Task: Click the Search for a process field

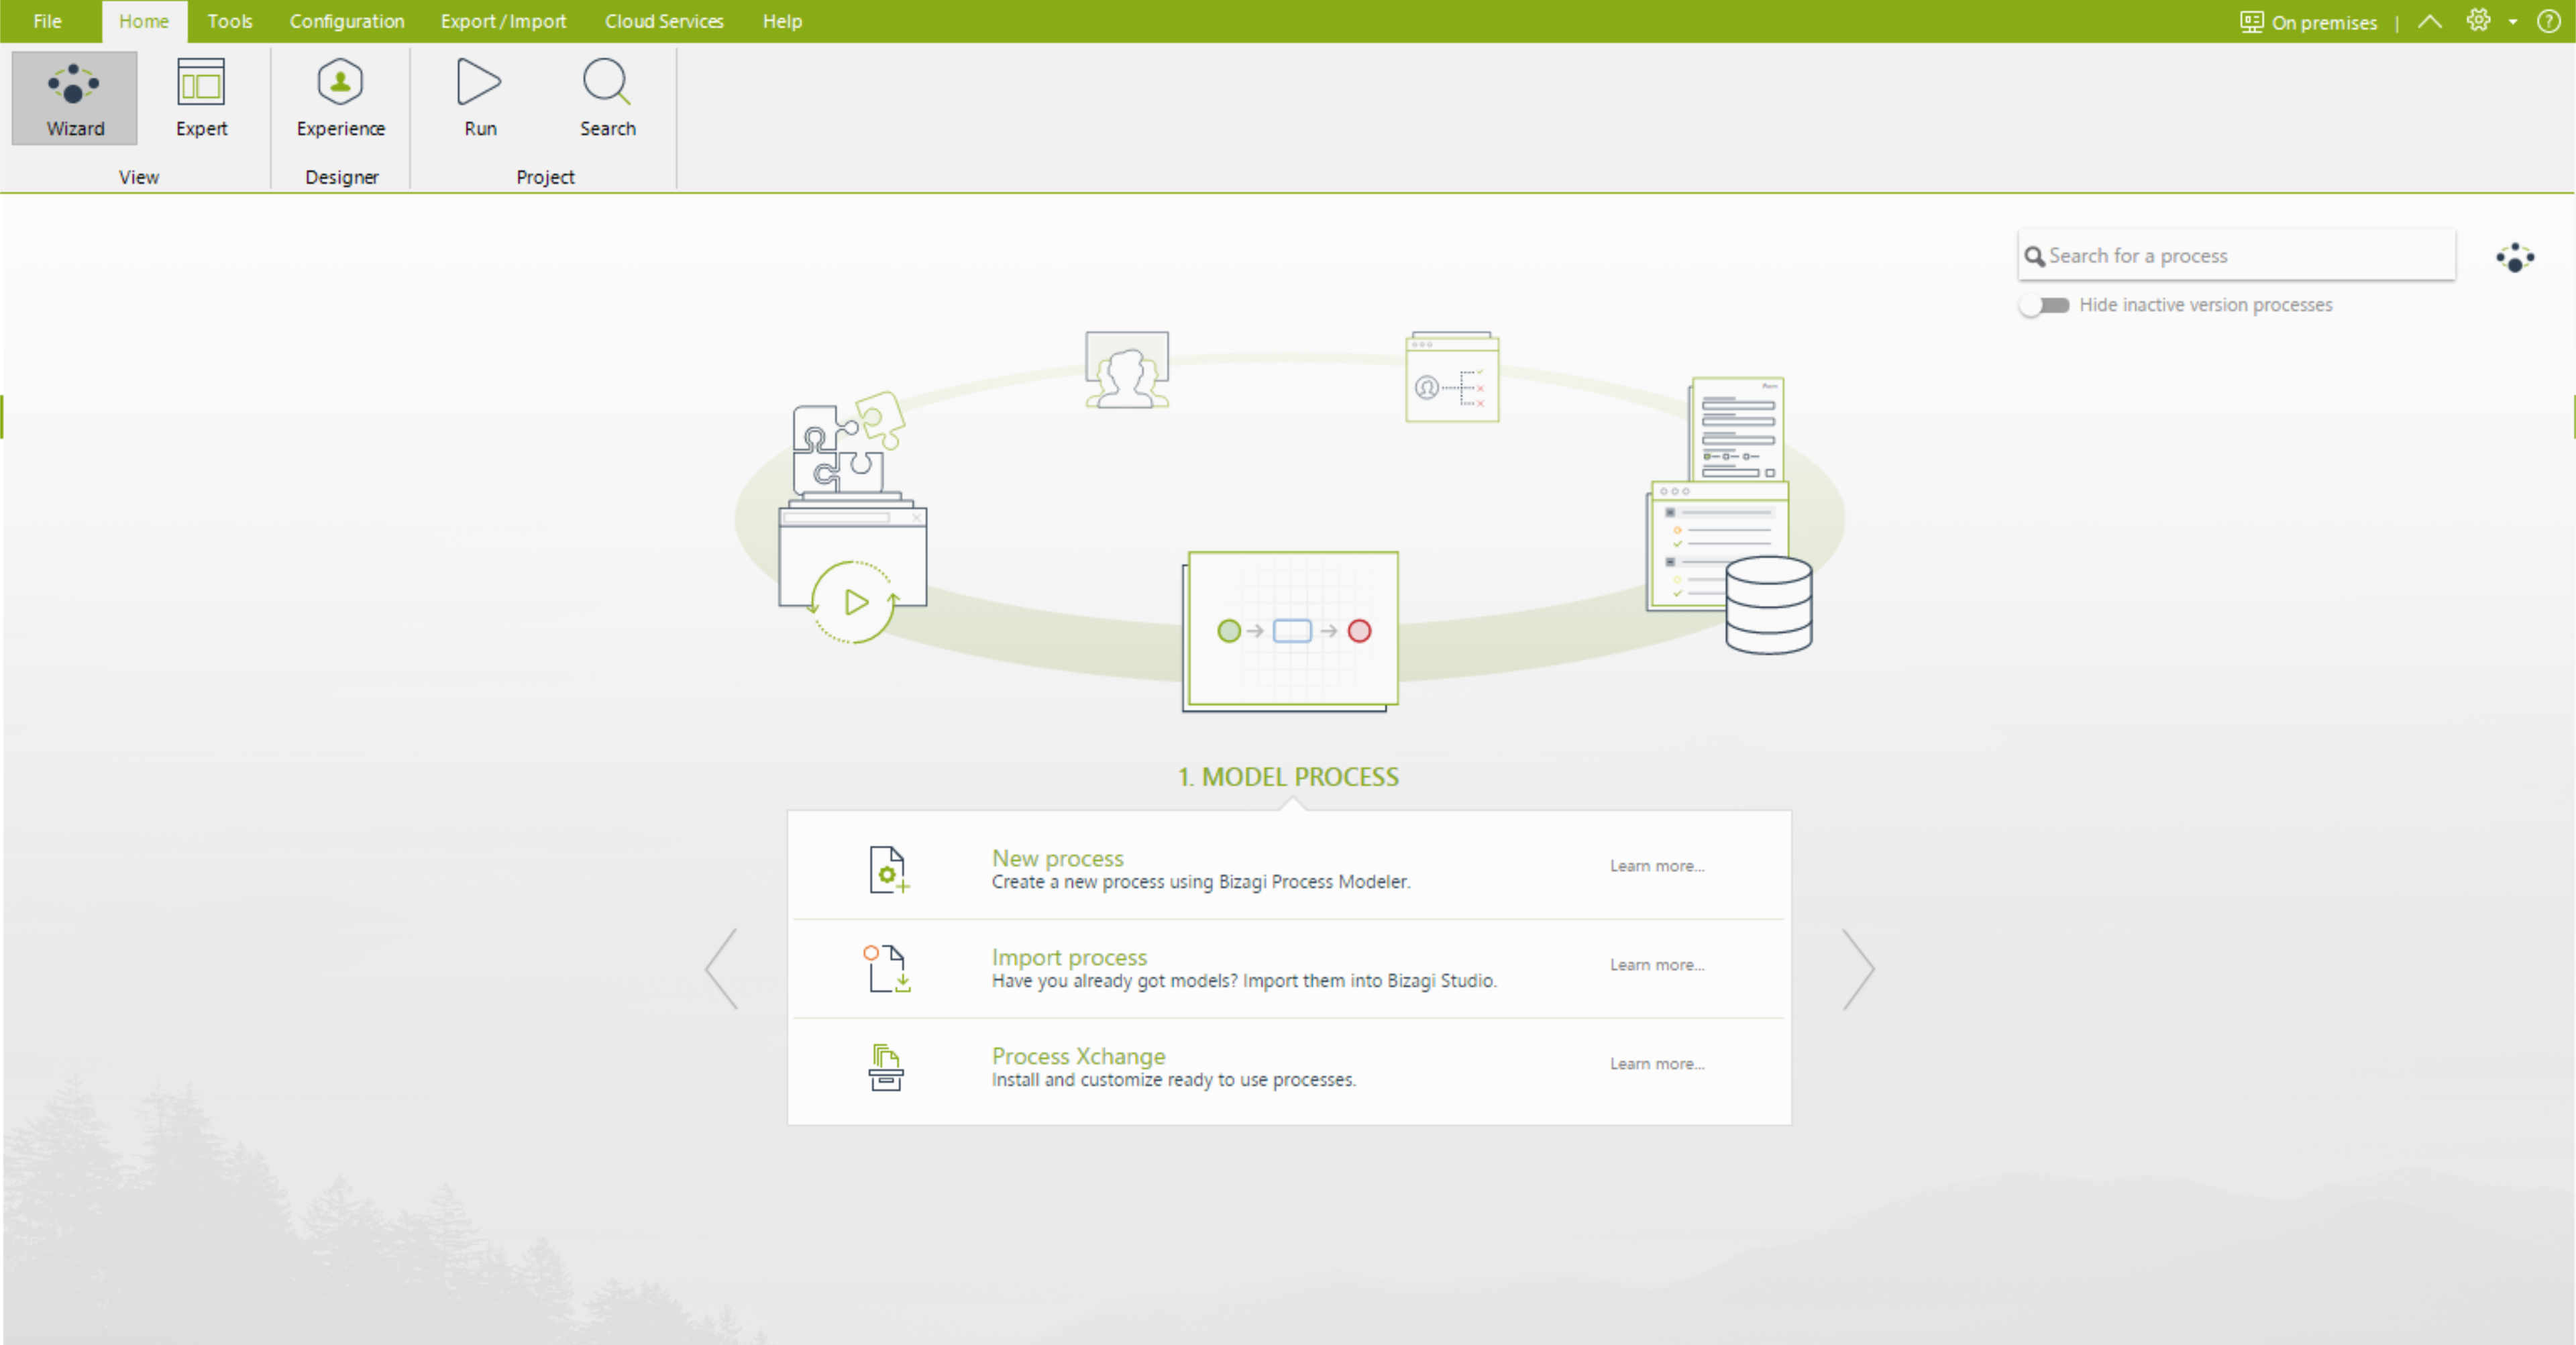Action: click(2236, 256)
